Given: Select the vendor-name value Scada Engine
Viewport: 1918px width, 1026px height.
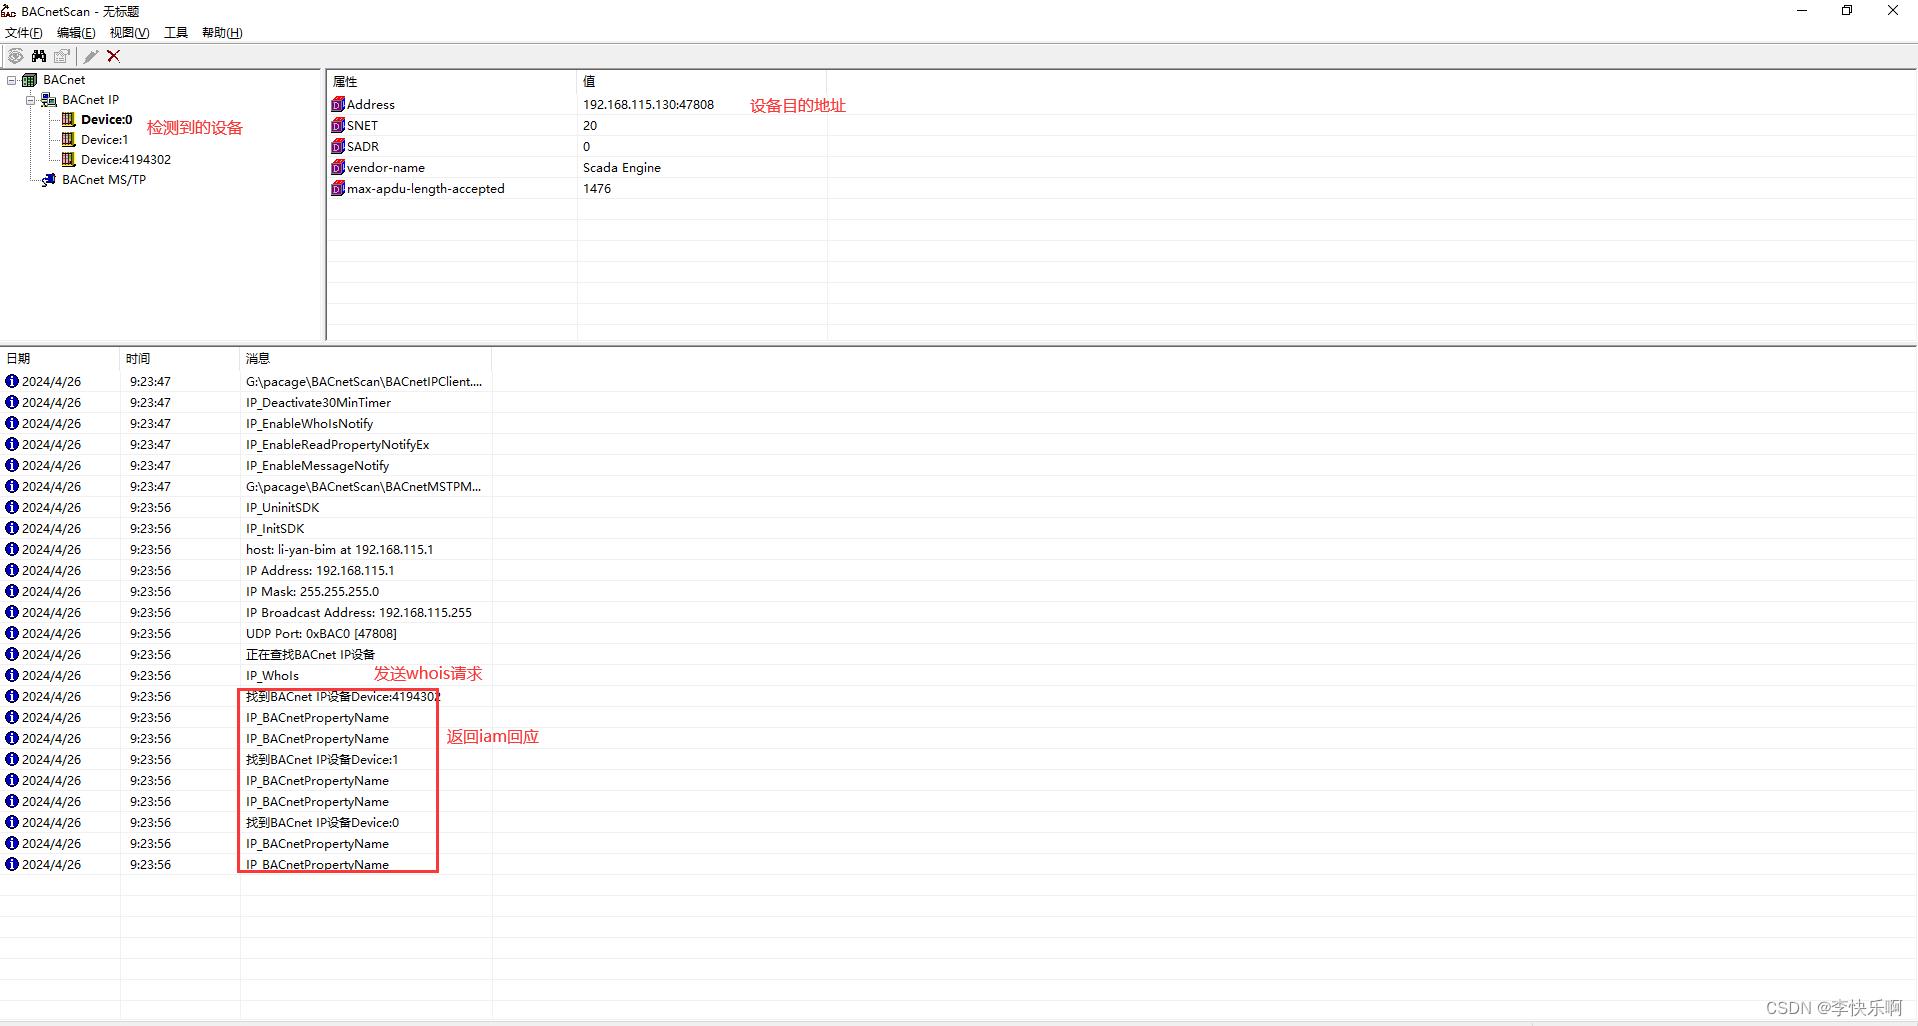Looking at the screenshot, I should 622,167.
